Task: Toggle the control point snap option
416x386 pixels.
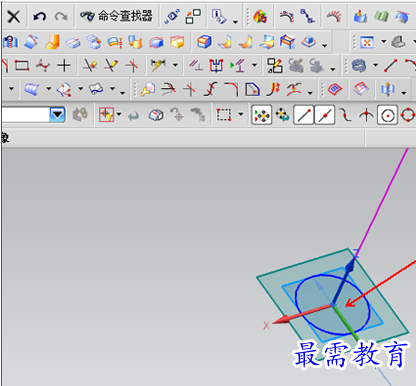Action: pos(345,115)
